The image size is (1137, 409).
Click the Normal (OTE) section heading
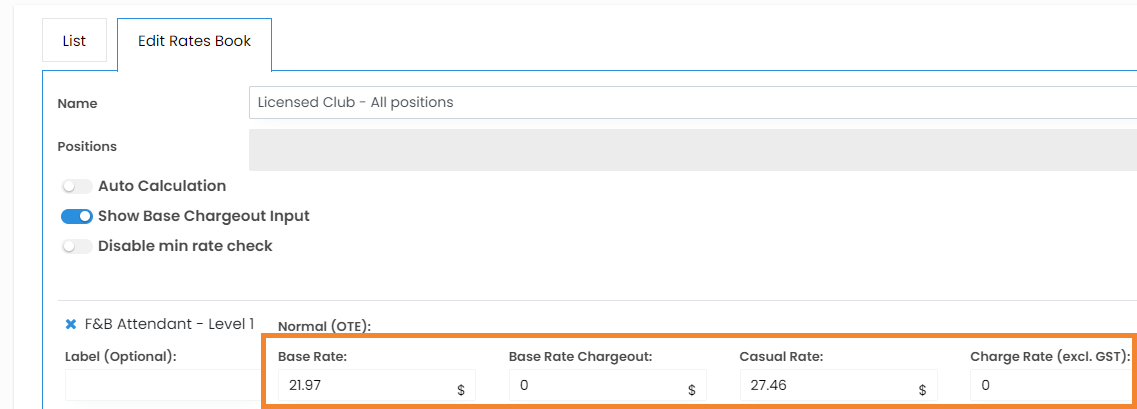pos(324,326)
